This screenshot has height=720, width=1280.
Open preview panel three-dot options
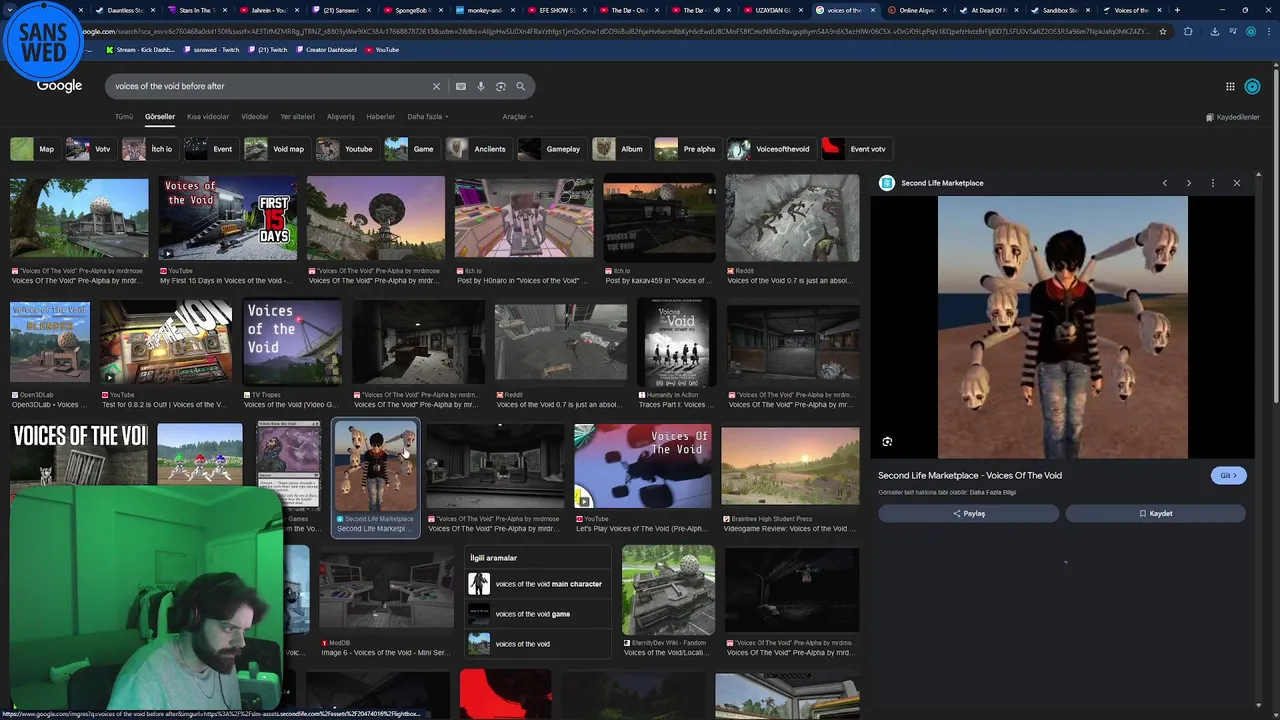click(x=1213, y=183)
